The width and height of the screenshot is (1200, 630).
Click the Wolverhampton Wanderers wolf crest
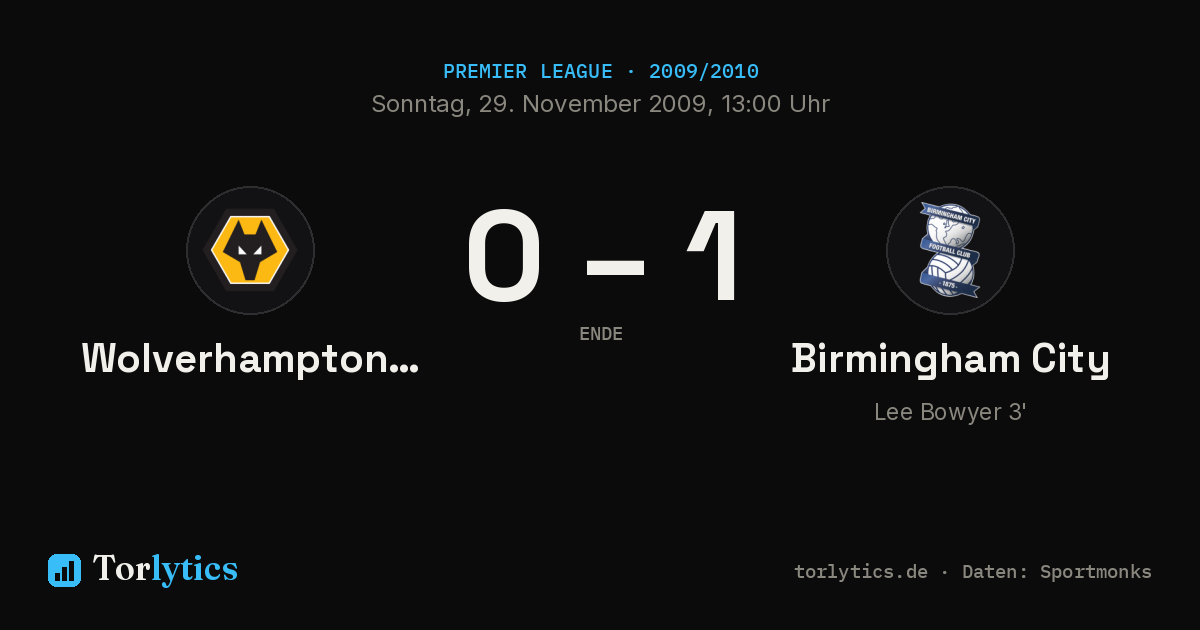250,250
